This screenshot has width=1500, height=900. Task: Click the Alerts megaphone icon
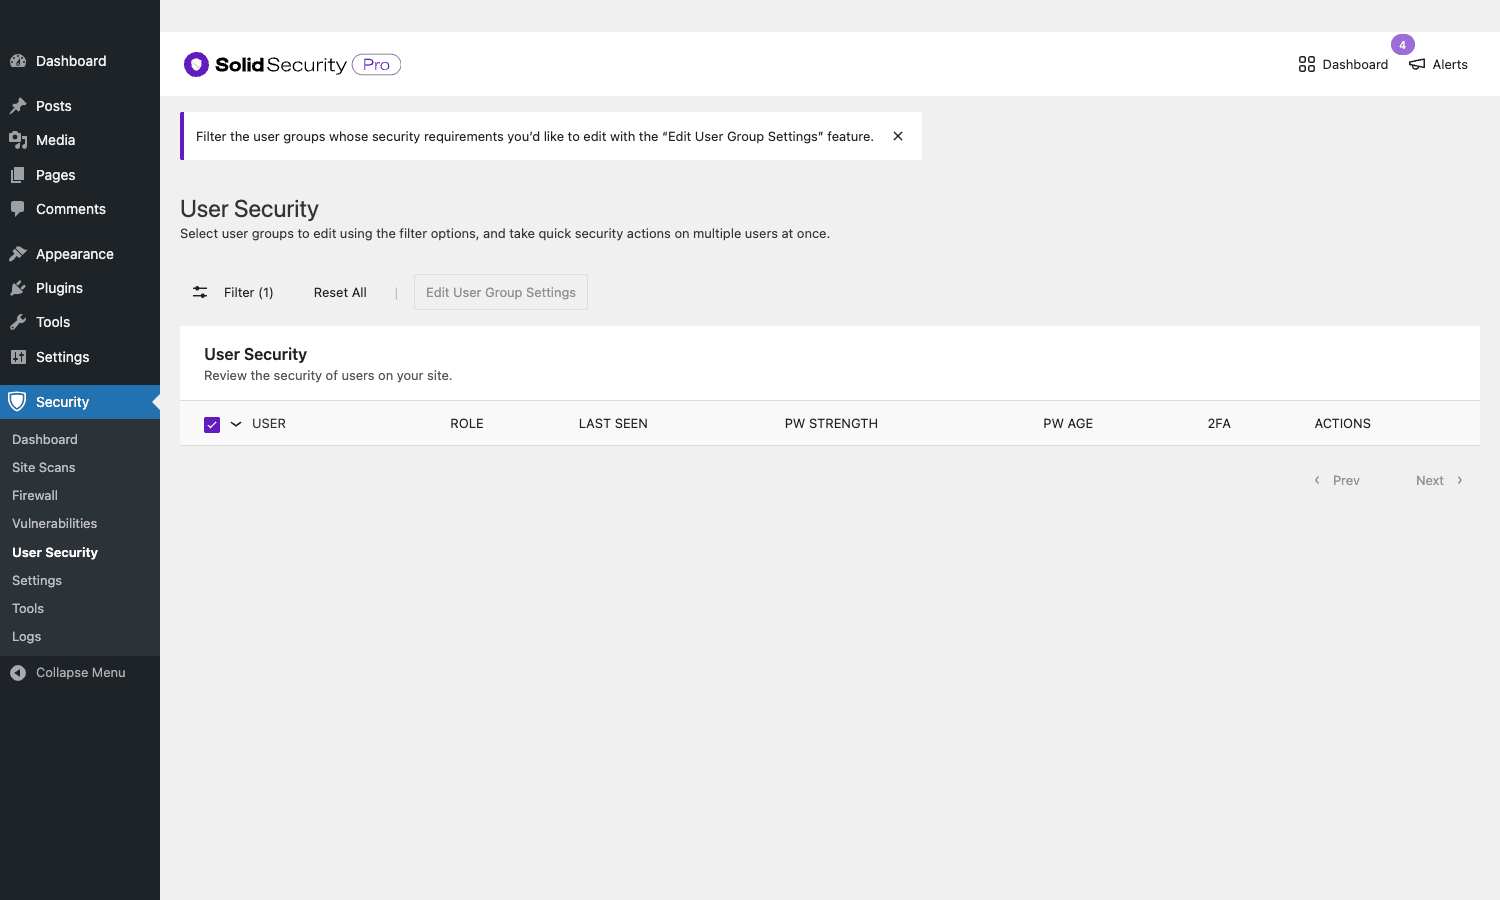pos(1417,64)
